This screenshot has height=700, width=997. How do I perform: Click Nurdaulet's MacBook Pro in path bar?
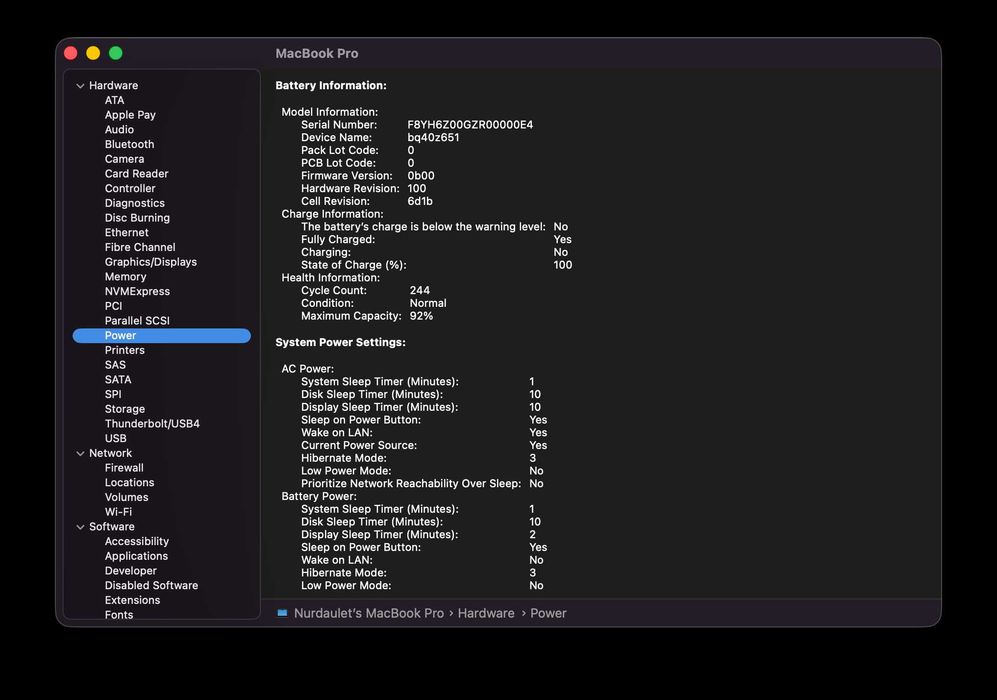369,614
